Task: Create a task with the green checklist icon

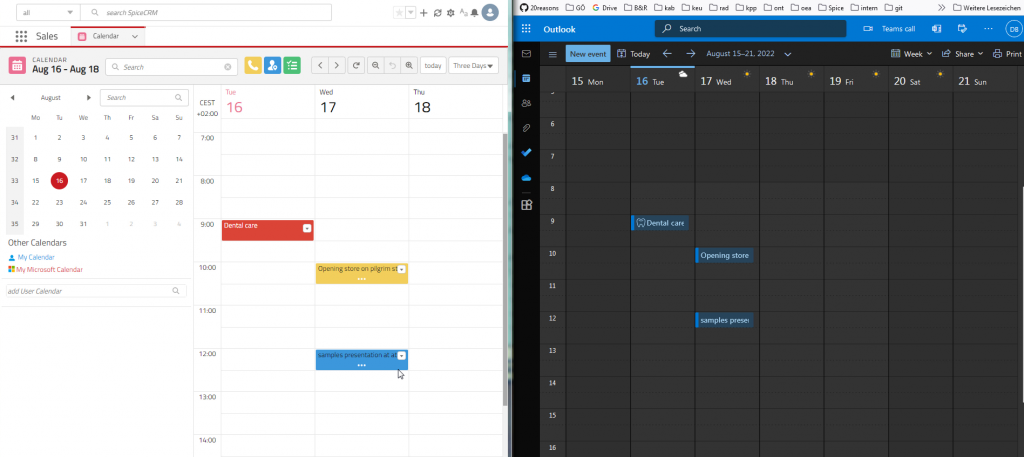Action: click(x=292, y=65)
